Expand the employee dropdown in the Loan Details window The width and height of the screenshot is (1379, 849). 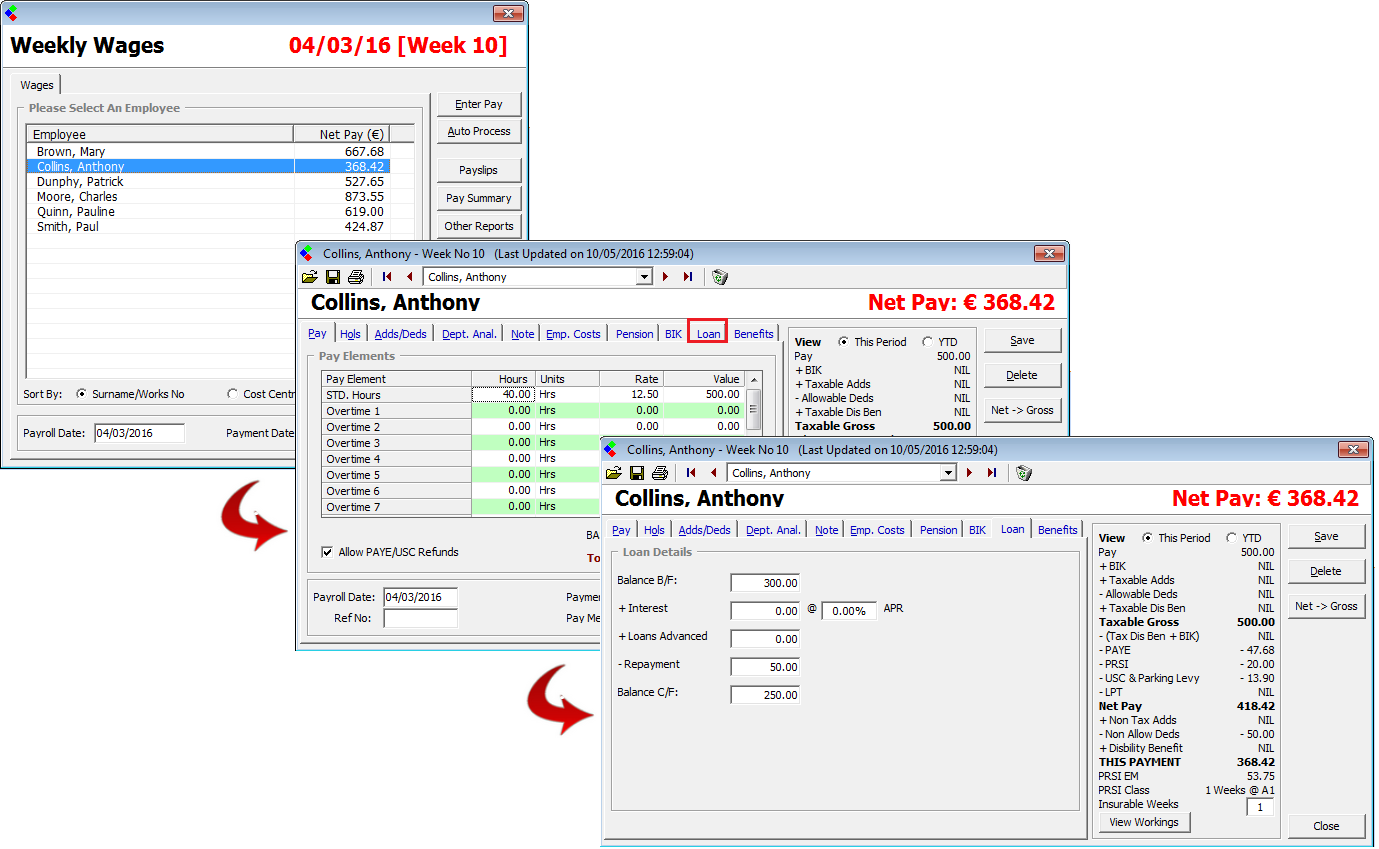(x=948, y=473)
